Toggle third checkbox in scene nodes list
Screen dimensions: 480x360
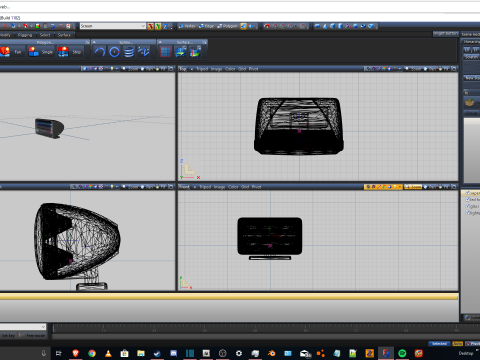468,206
